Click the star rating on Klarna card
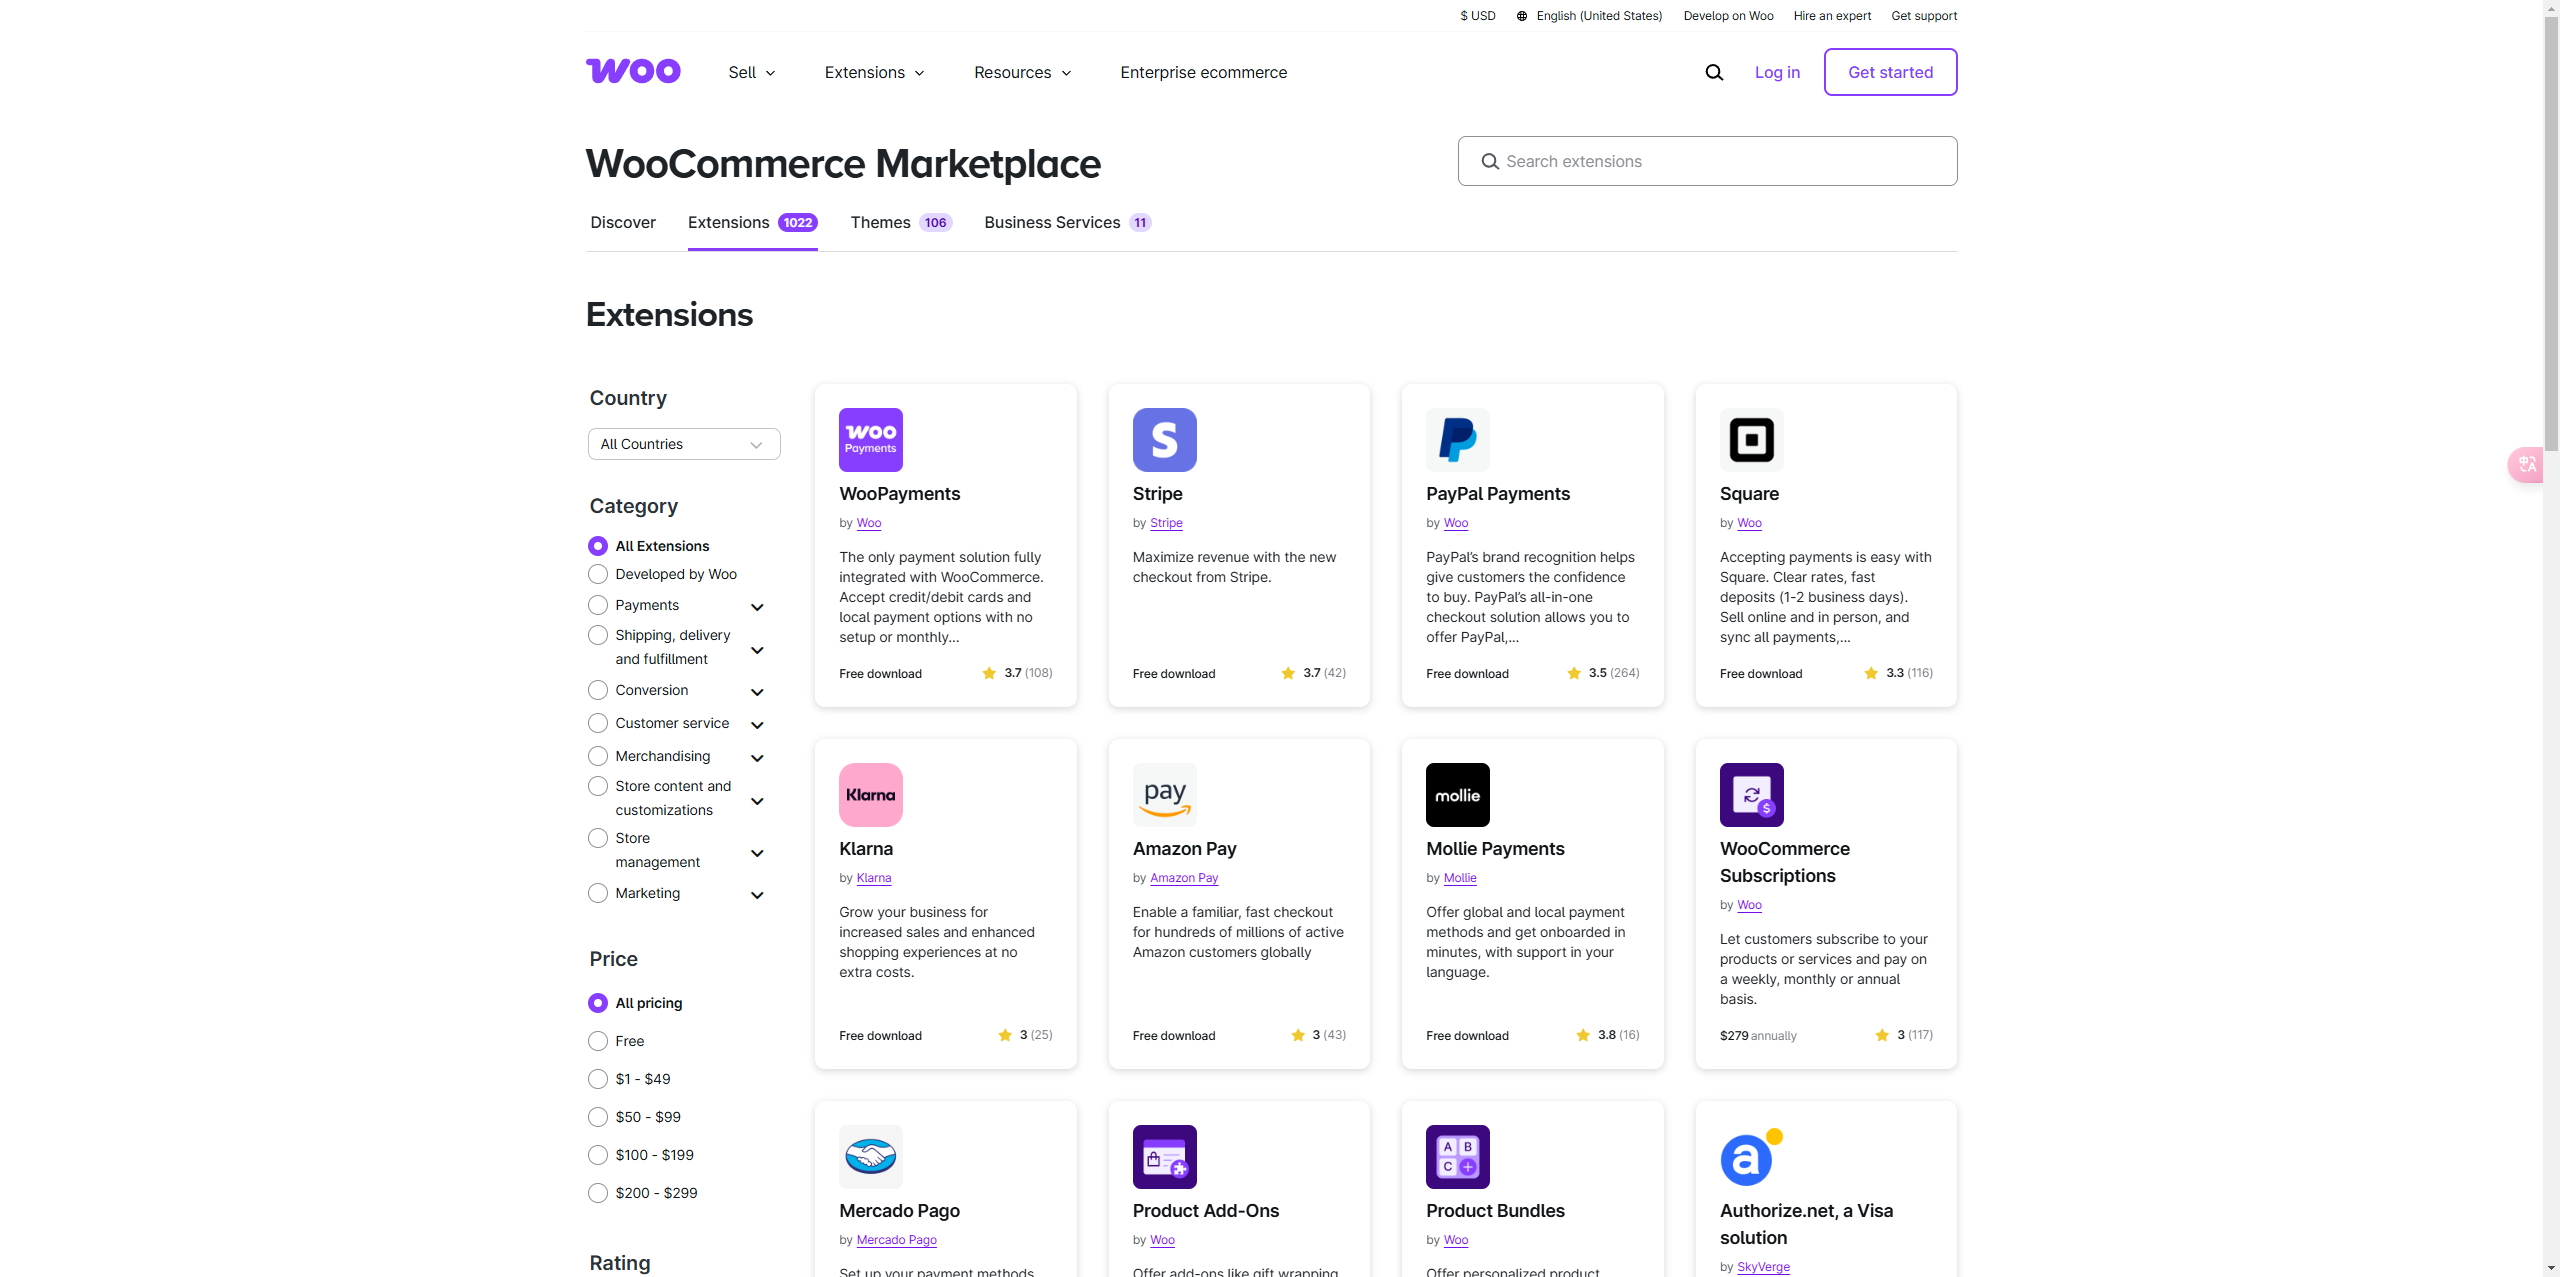This screenshot has height=1277, width=2560. (1025, 1035)
